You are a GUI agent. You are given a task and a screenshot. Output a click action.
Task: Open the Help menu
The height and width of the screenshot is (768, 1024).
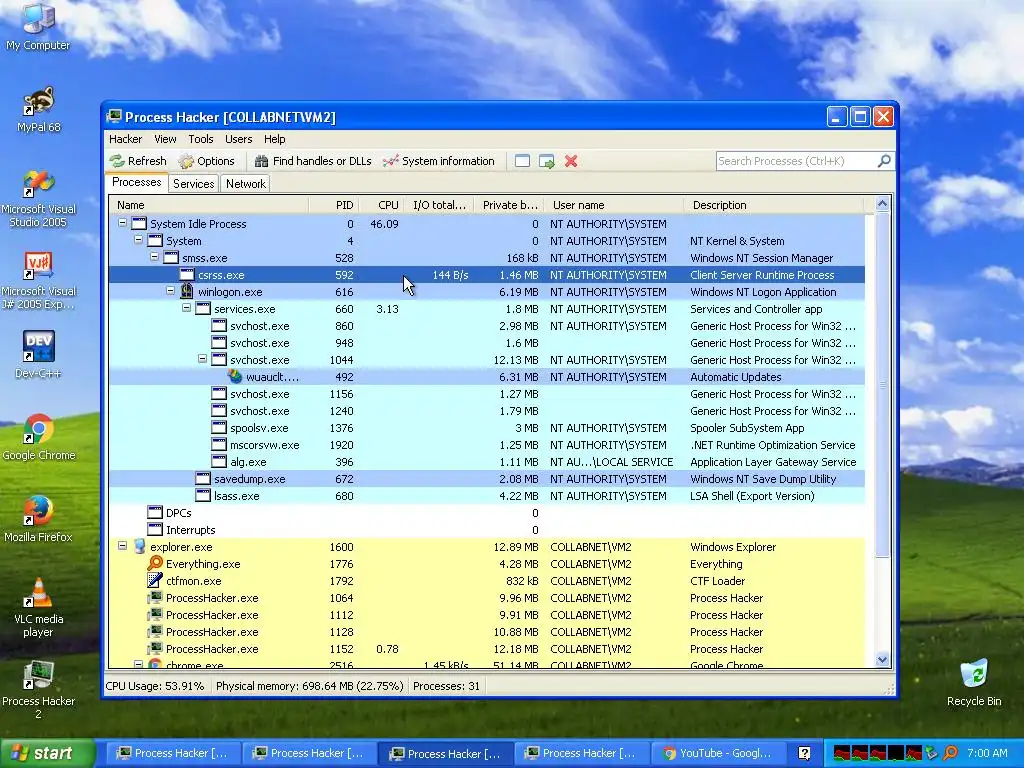(274, 139)
